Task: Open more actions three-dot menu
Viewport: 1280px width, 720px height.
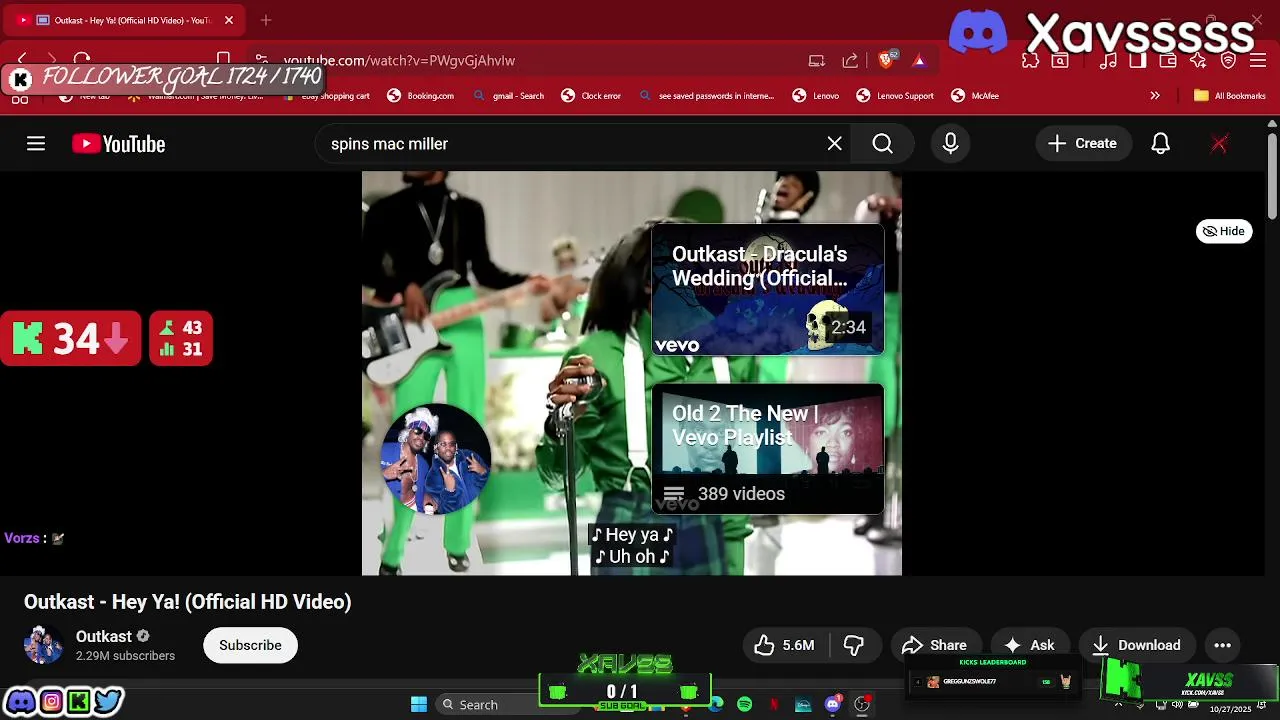Action: coord(1222,645)
